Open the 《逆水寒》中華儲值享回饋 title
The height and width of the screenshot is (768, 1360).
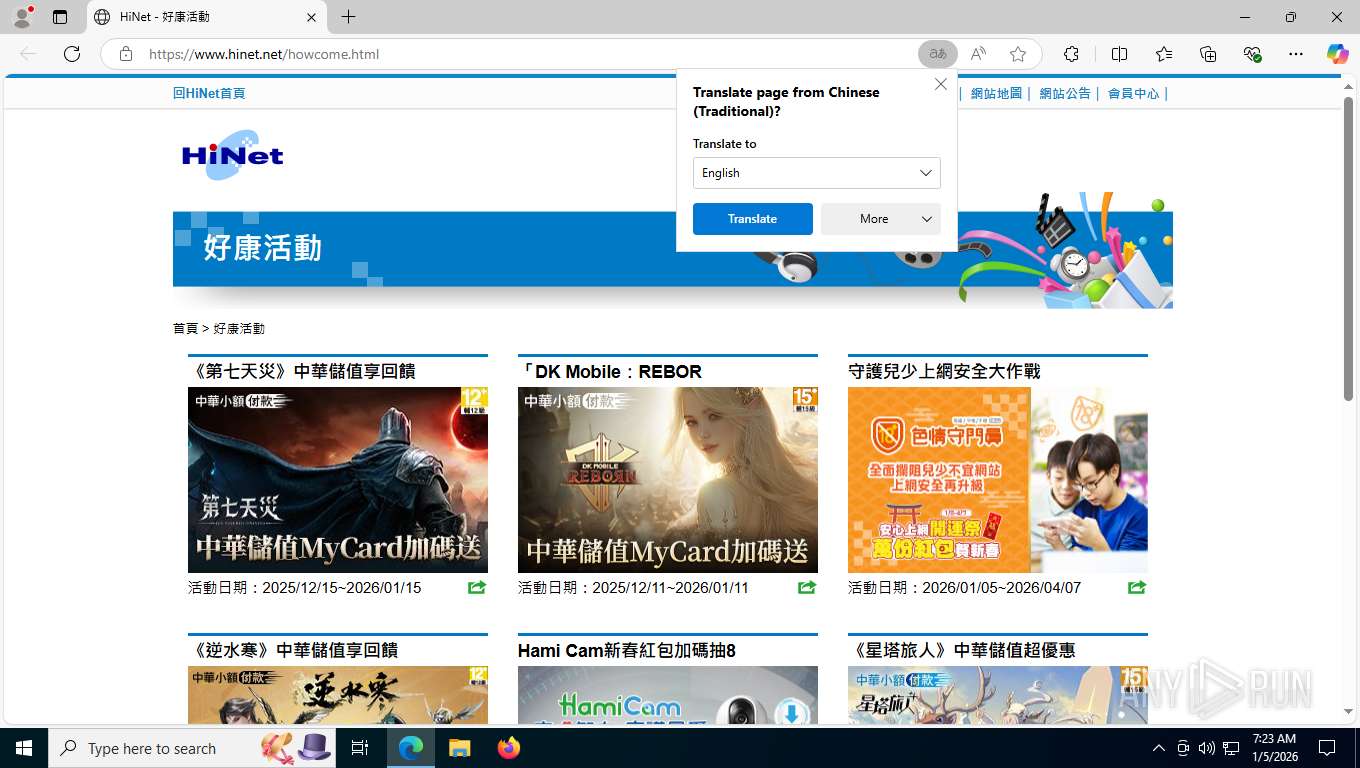point(293,650)
